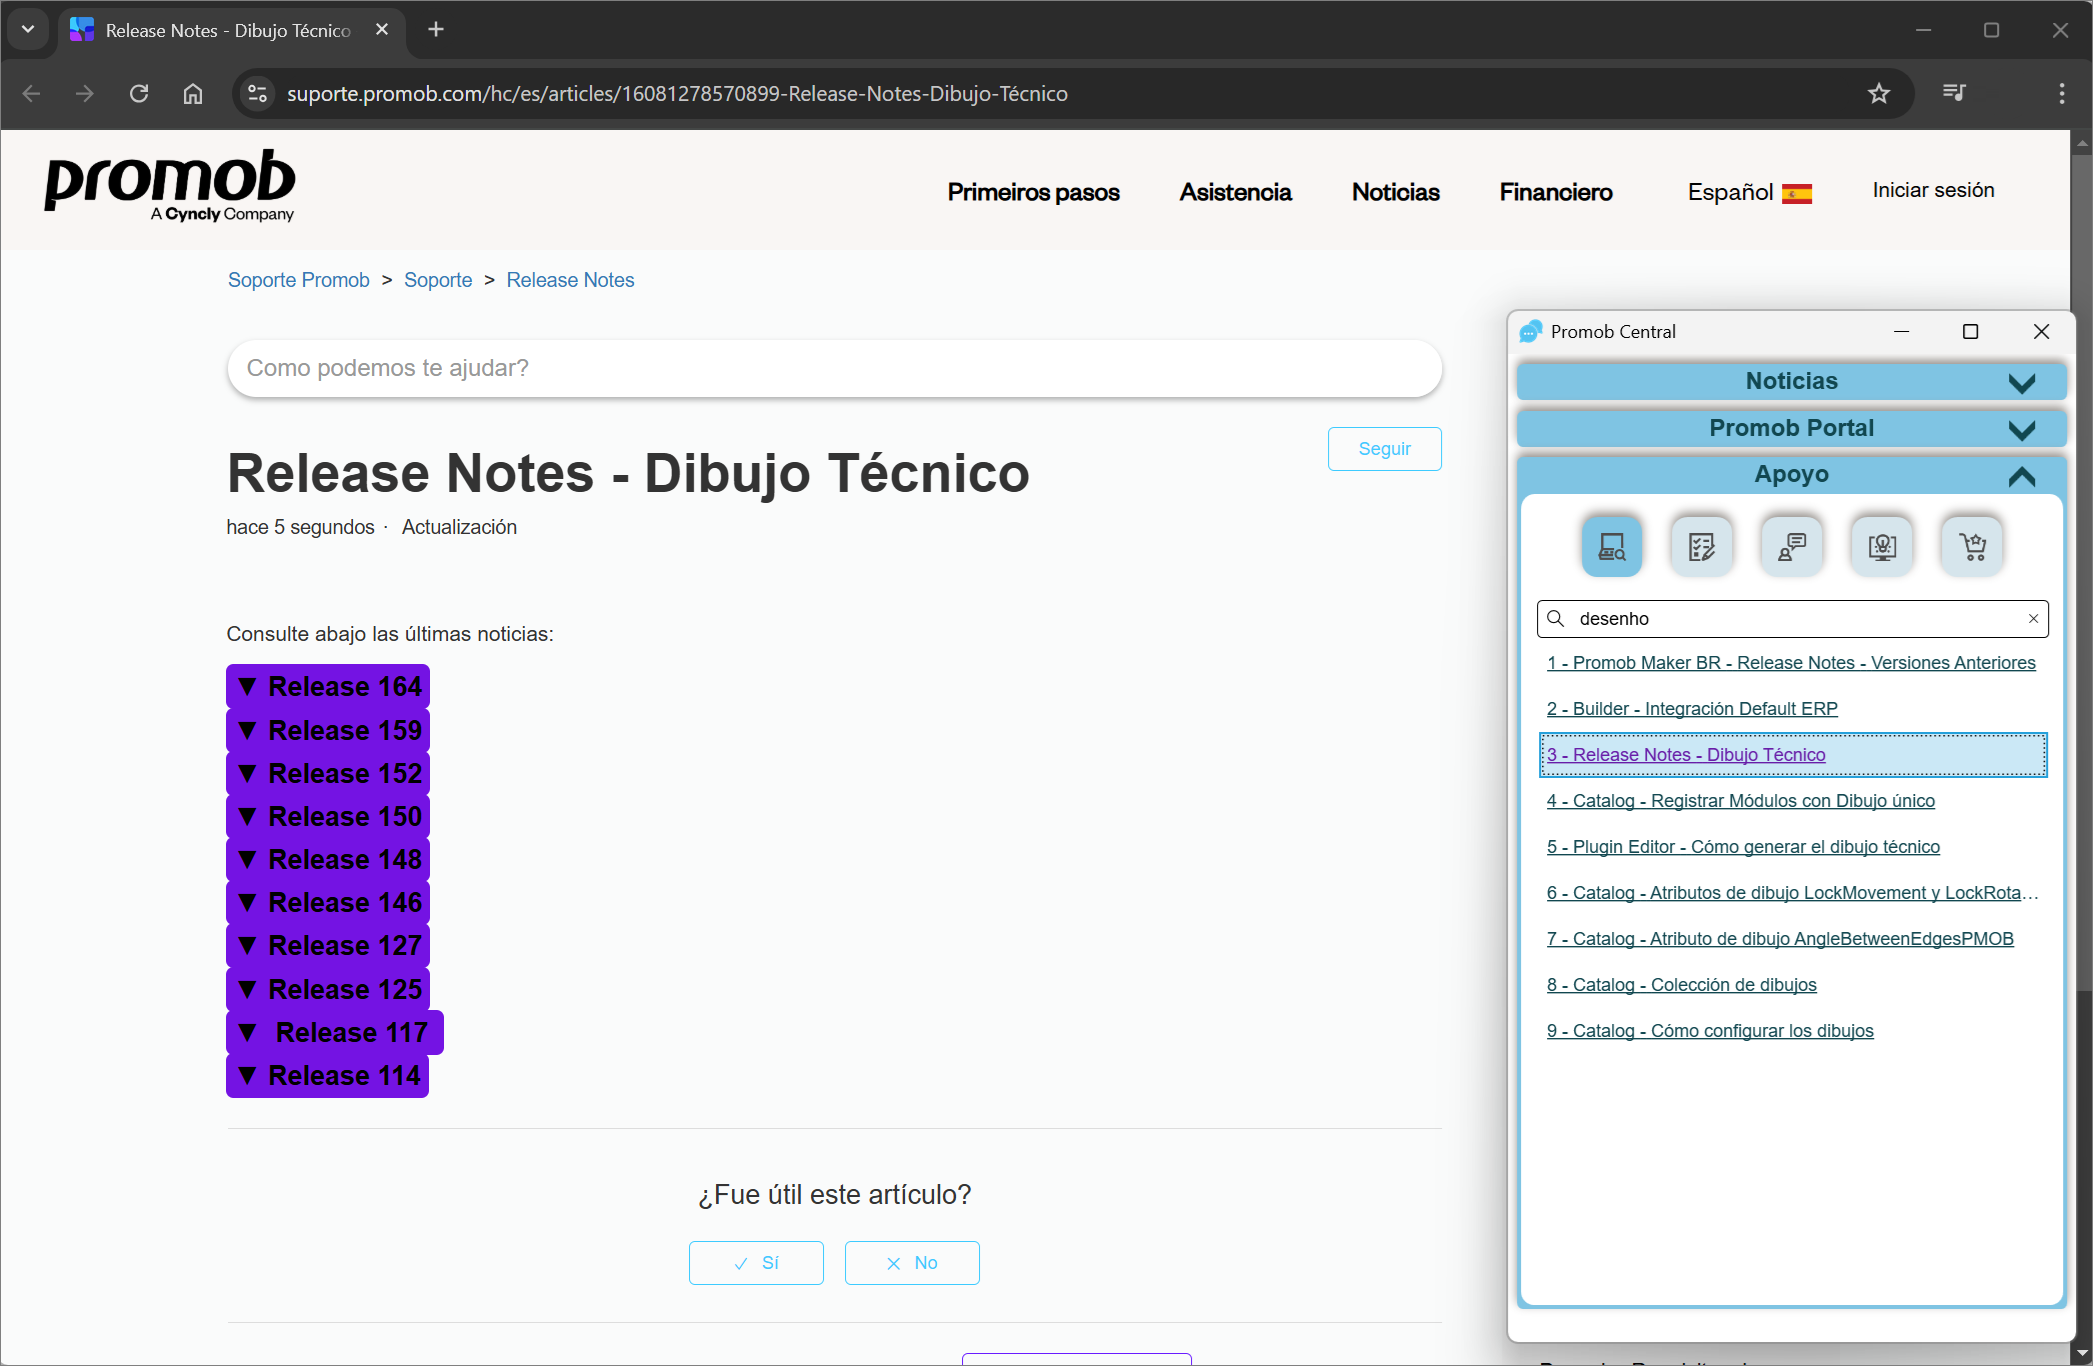Open the media control icon in the toolbar
The height and width of the screenshot is (1366, 2093).
(1954, 93)
